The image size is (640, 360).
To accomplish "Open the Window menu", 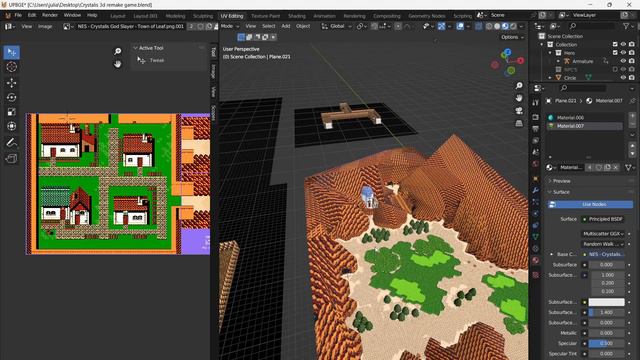I will click(x=72, y=15).
